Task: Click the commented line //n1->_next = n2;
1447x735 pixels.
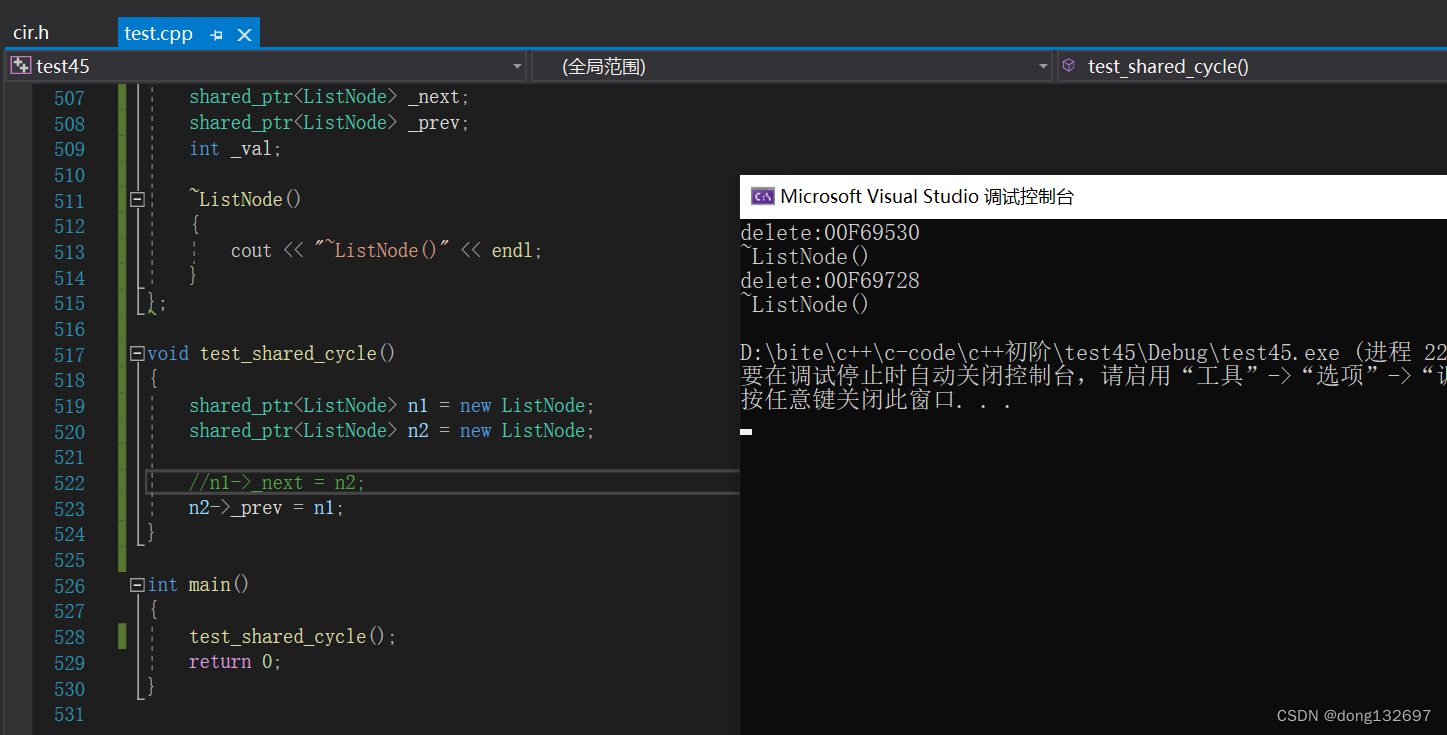Action: [277, 483]
